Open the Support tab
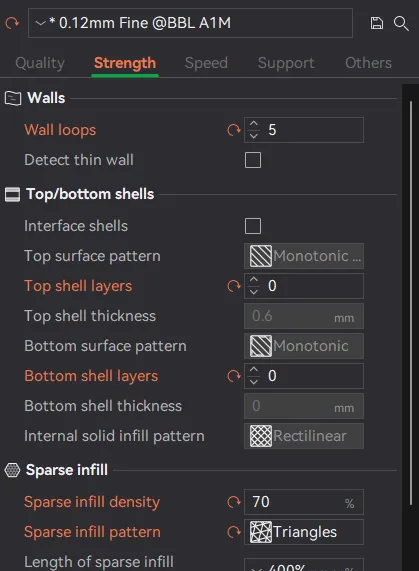419x571 pixels. pos(286,63)
